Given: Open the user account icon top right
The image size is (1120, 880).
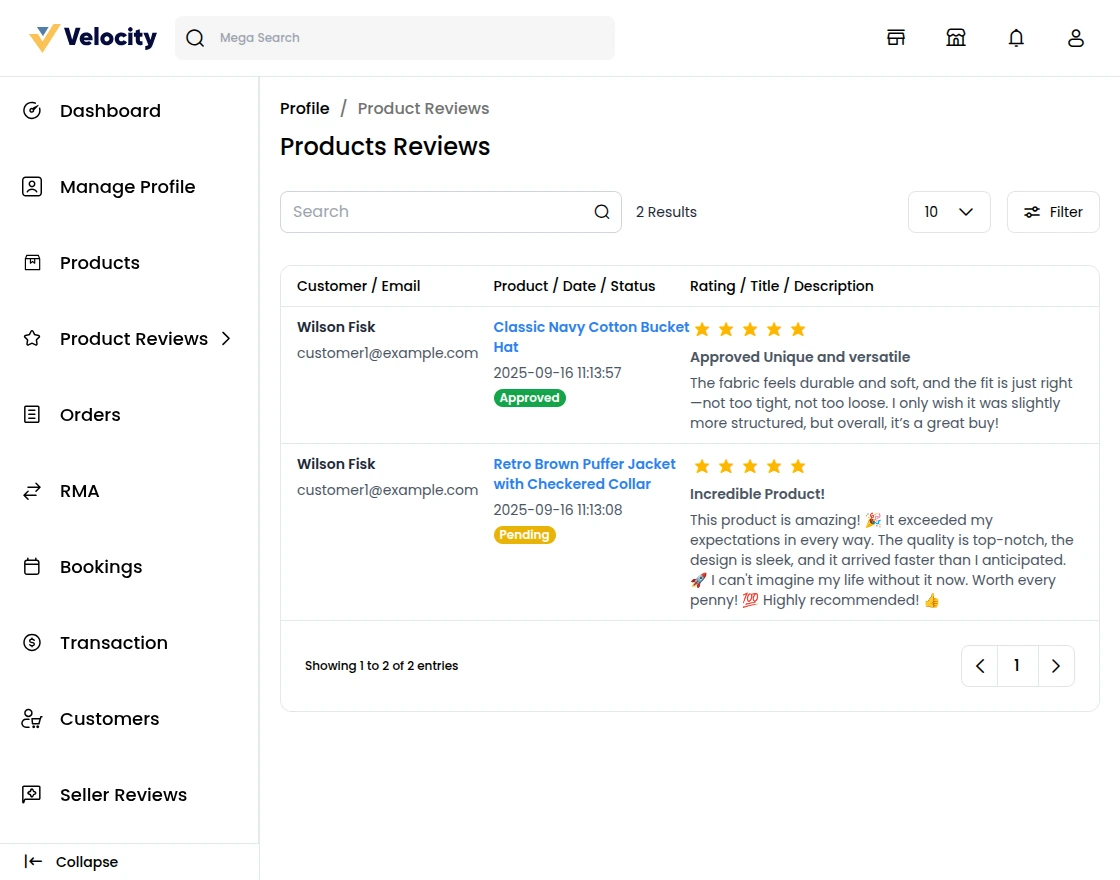Looking at the screenshot, I should (x=1076, y=37).
